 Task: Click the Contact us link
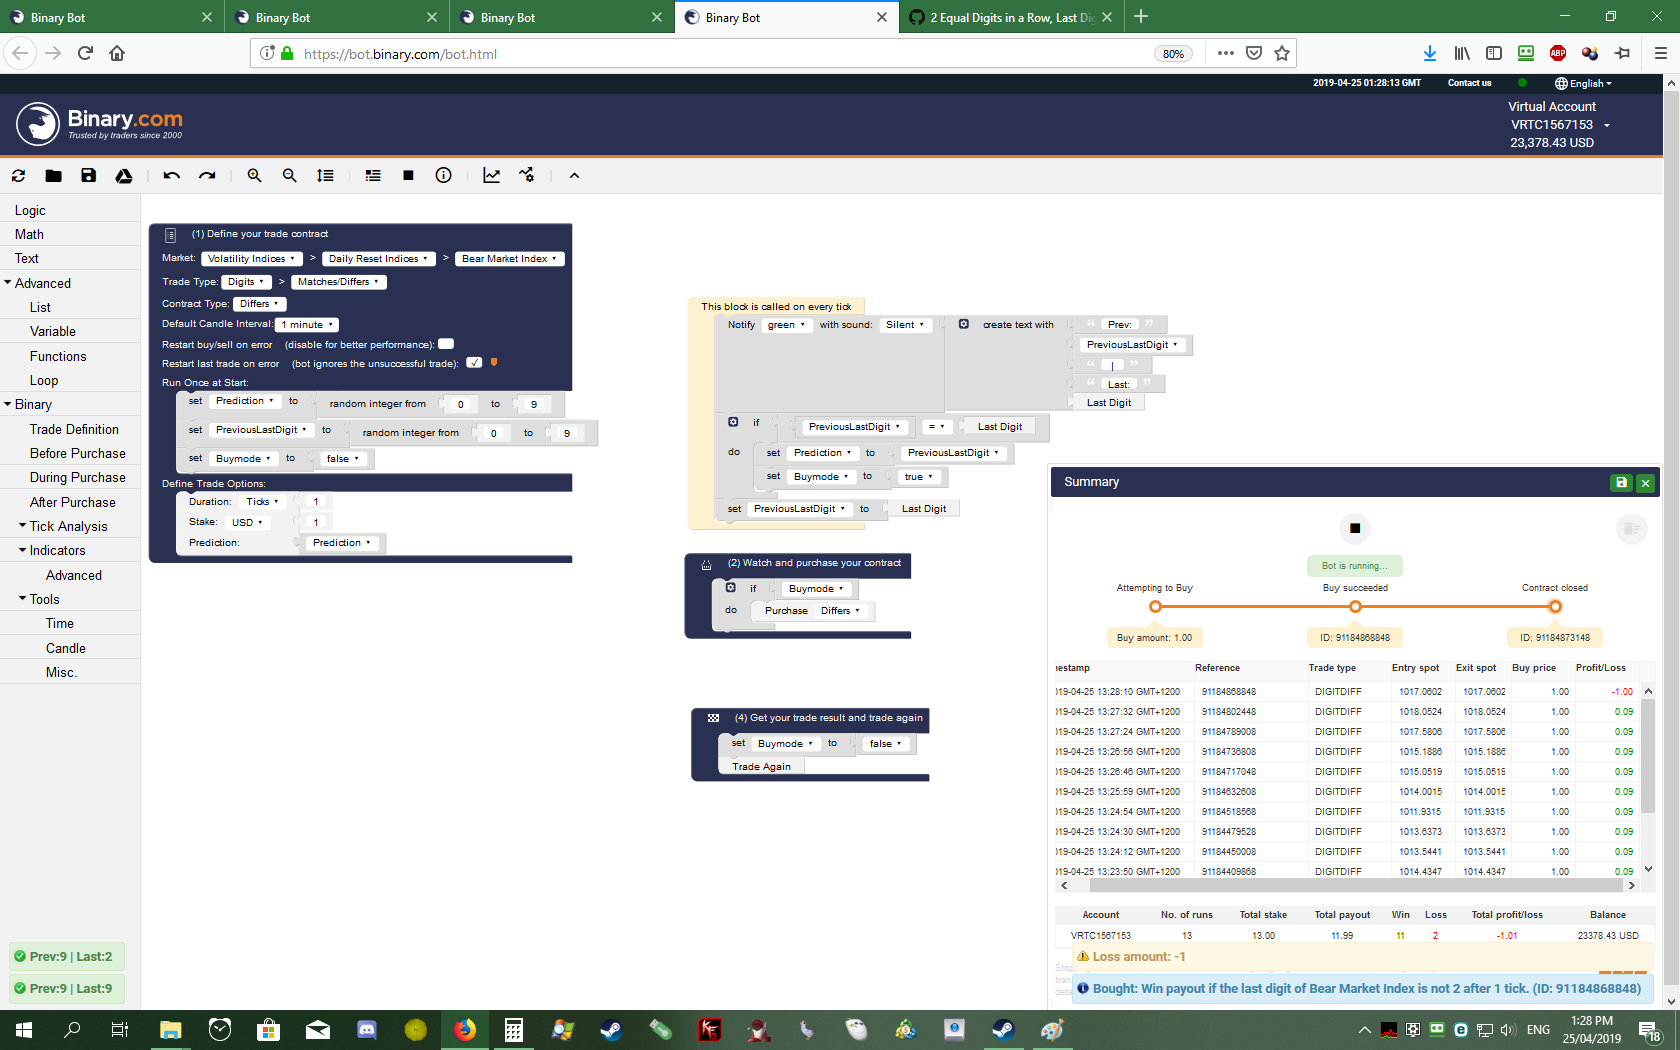pyautogui.click(x=1469, y=82)
